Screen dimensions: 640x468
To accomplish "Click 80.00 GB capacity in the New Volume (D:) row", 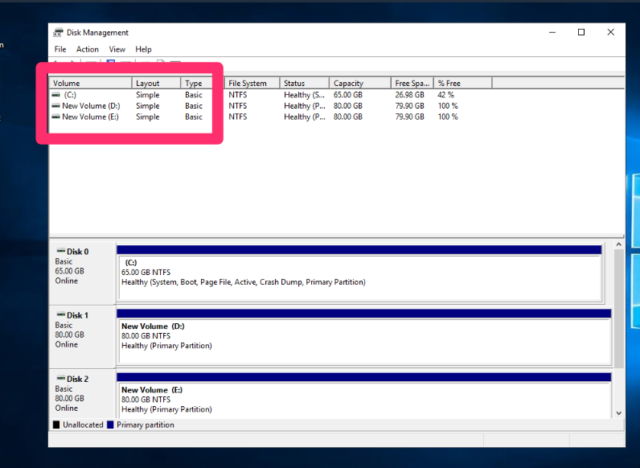I will tap(348, 106).
